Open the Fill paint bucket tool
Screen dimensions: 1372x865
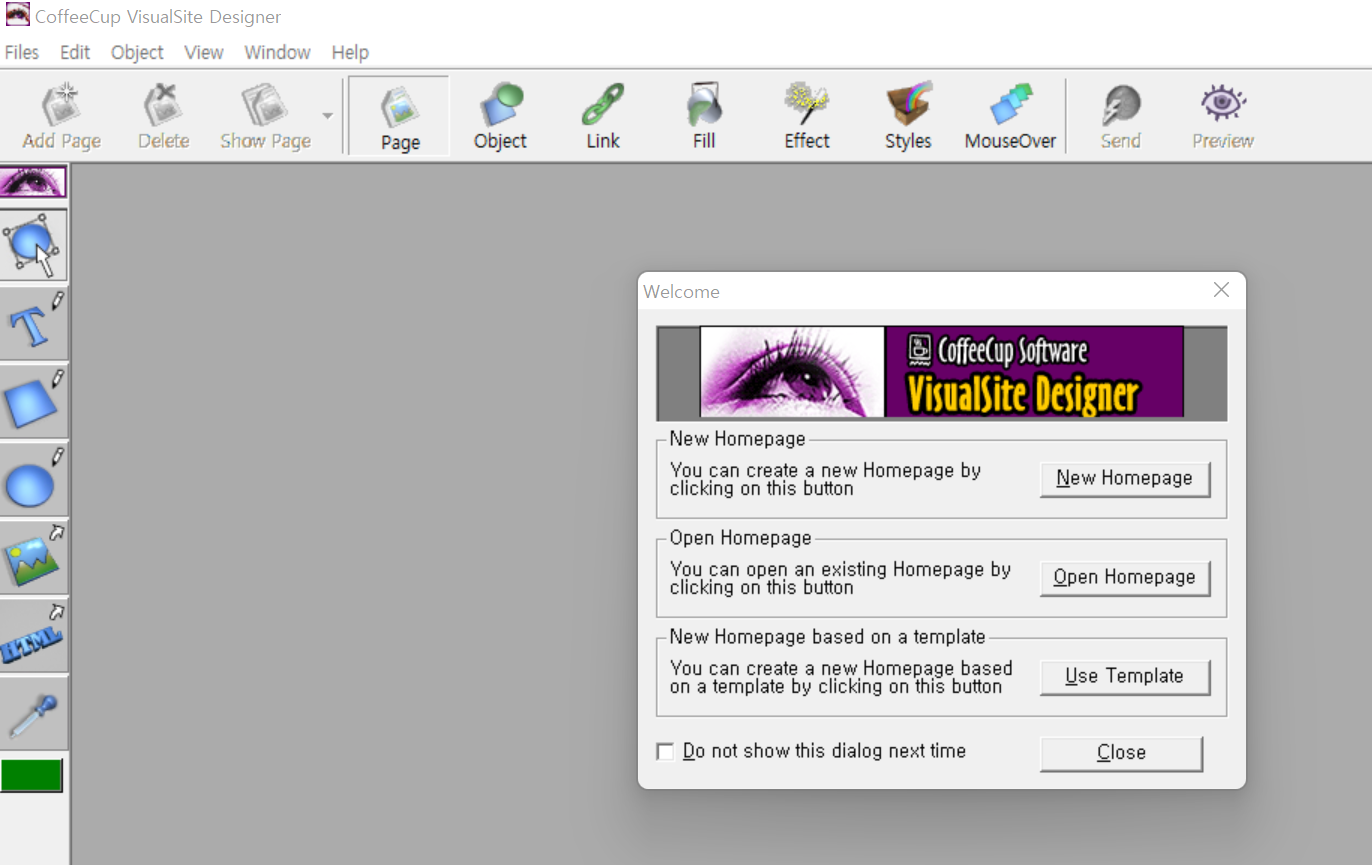704,116
